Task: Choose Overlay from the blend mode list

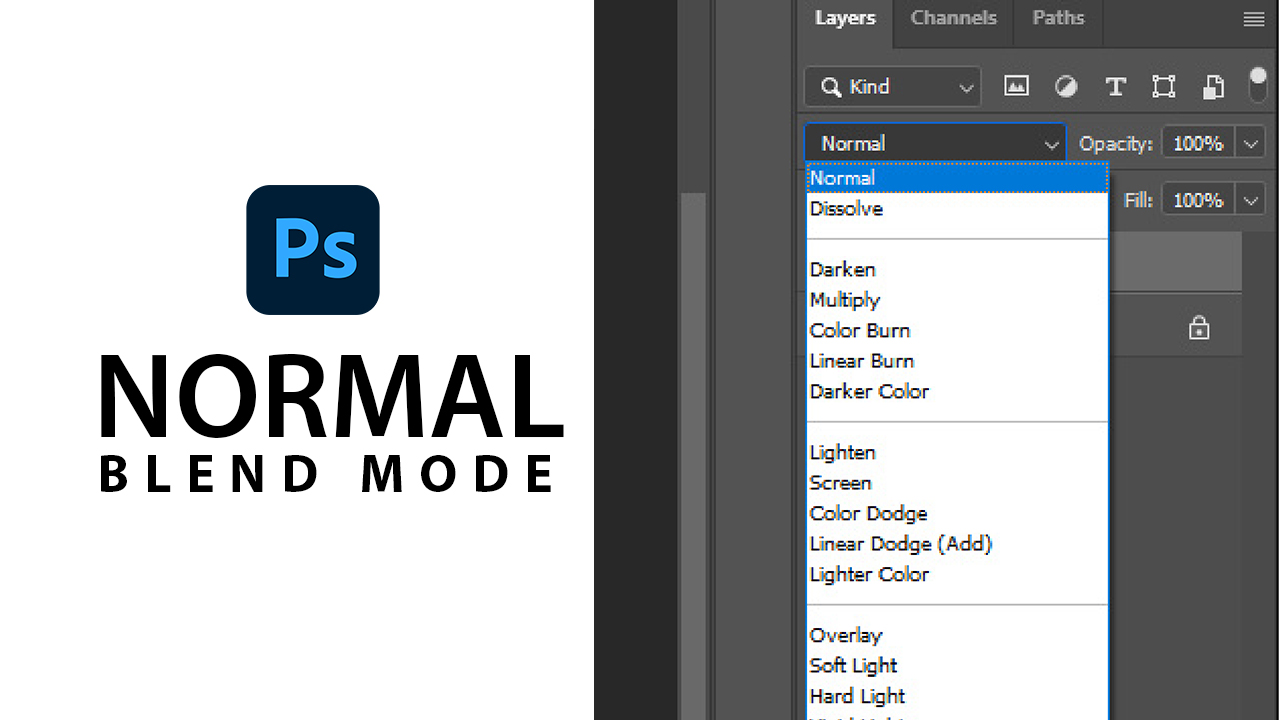Action: click(x=846, y=635)
